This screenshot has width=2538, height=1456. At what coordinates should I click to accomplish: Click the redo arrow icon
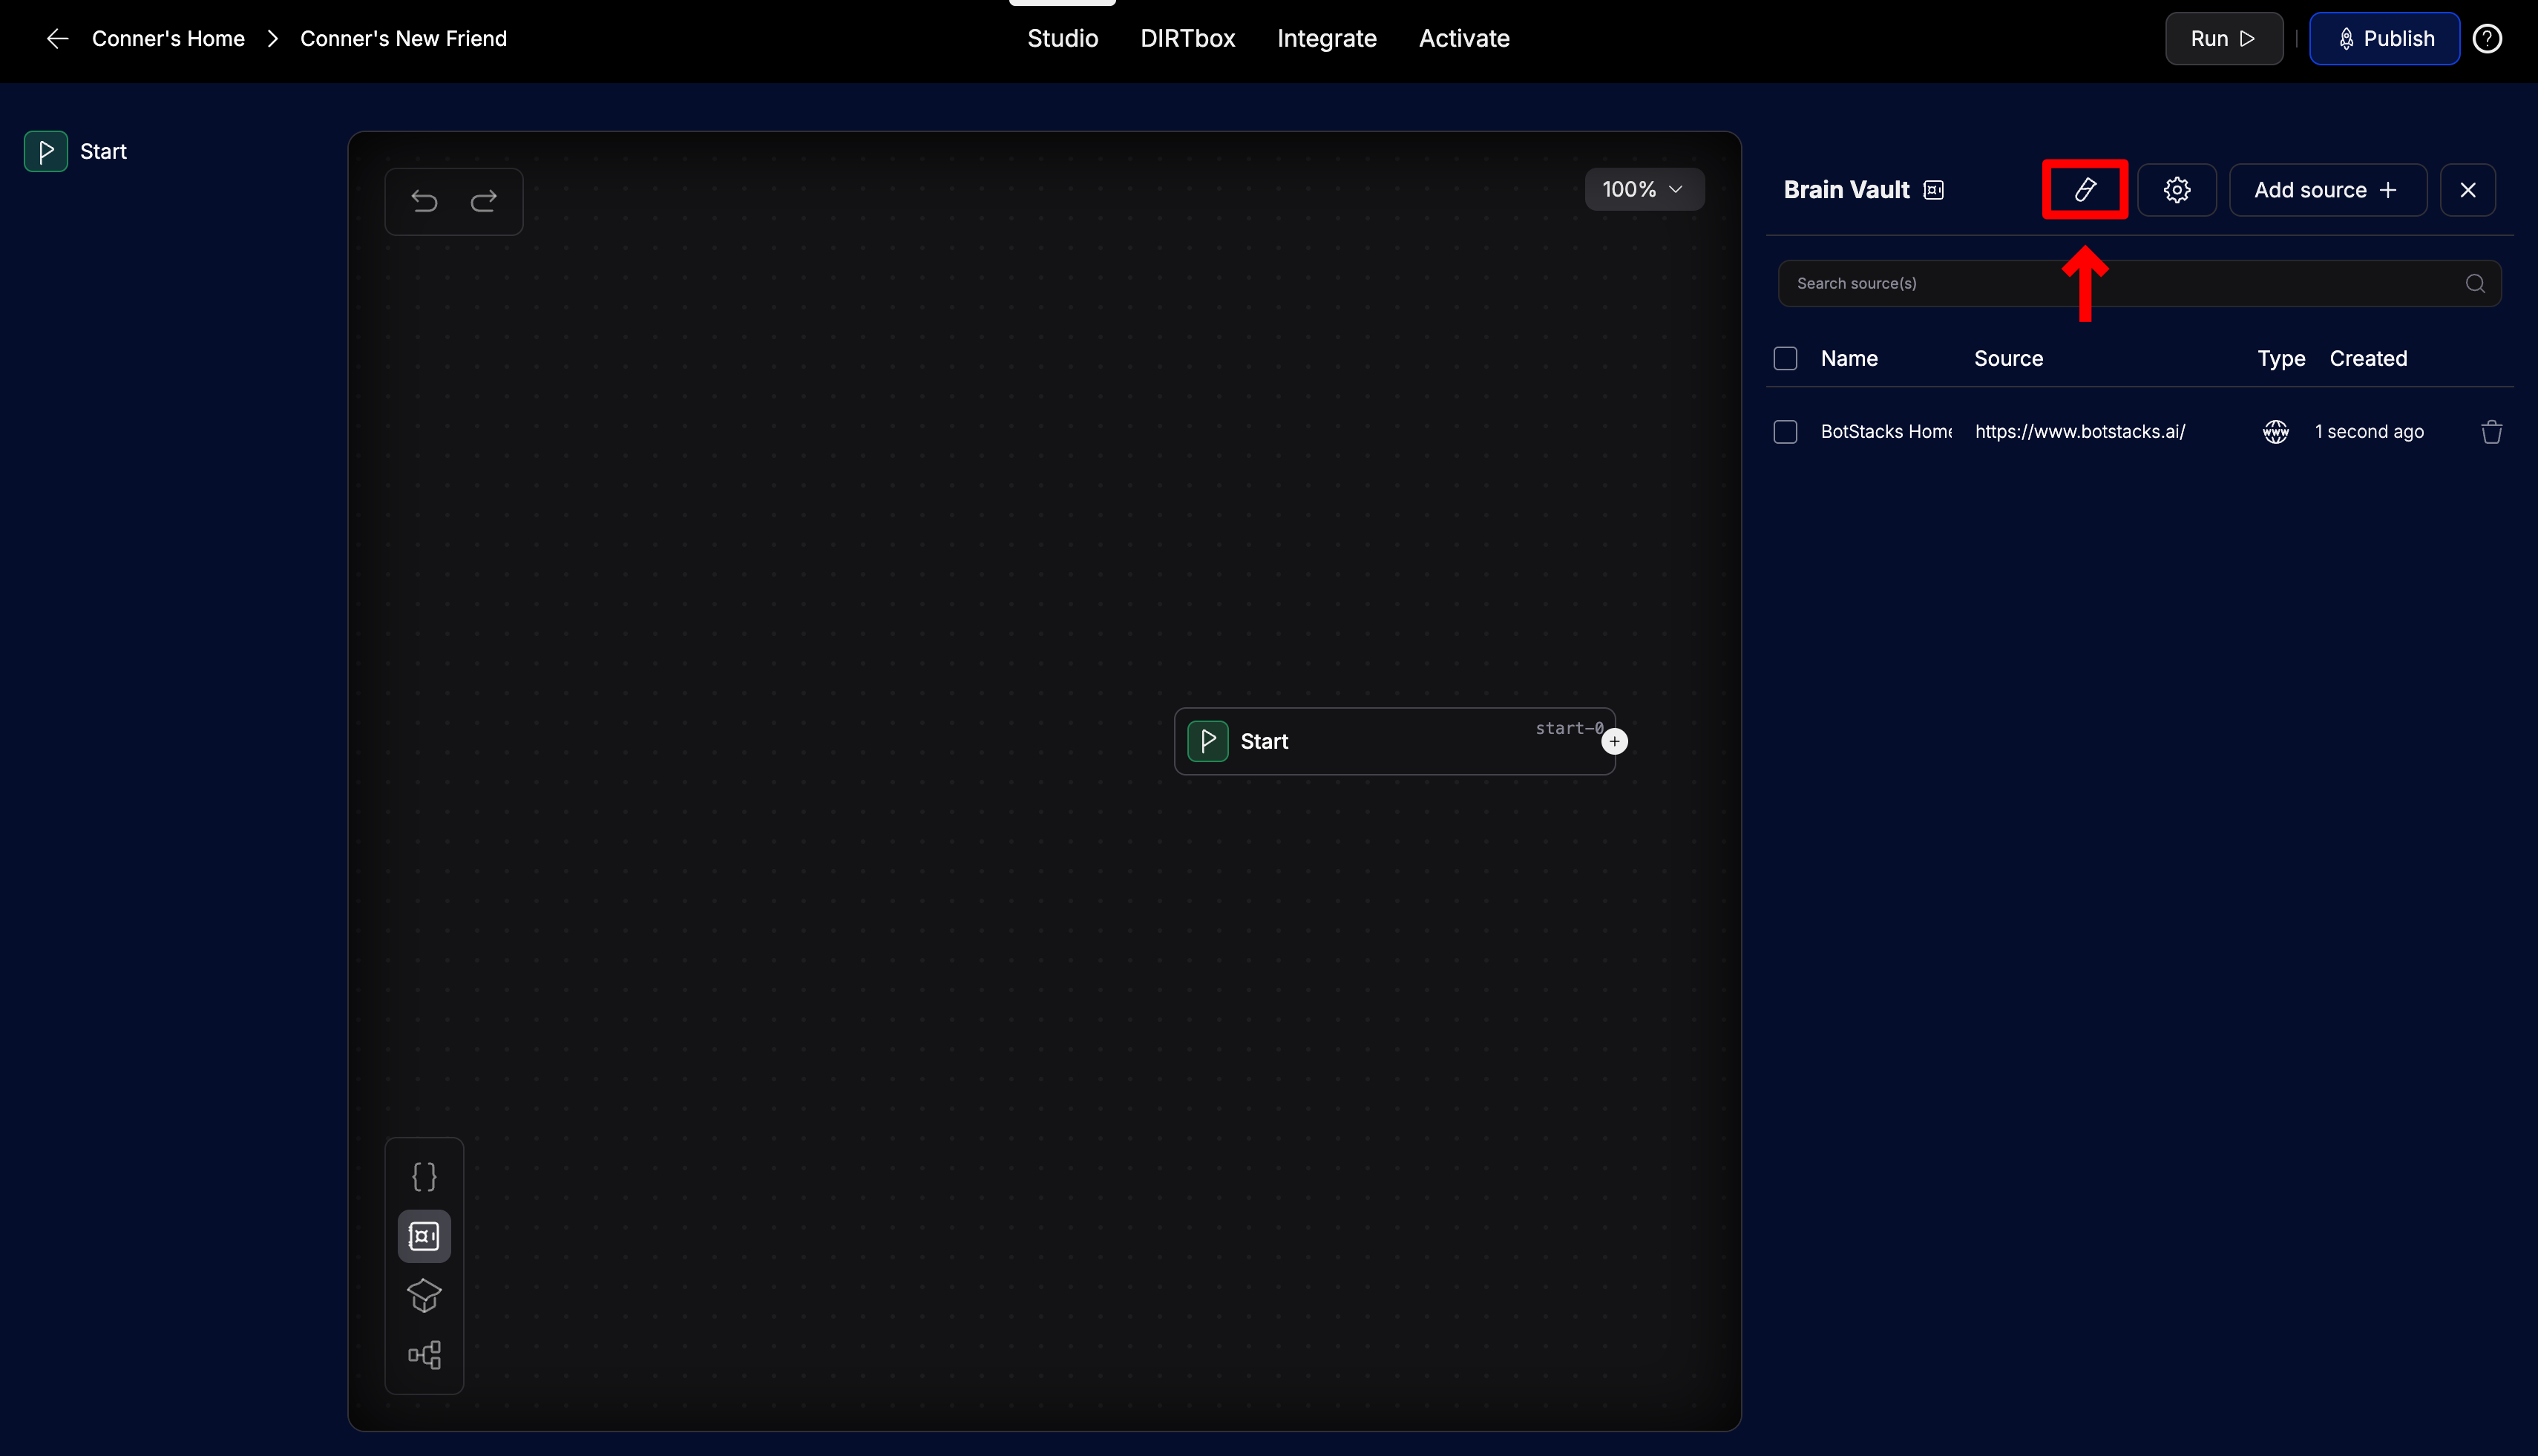[x=484, y=201]
